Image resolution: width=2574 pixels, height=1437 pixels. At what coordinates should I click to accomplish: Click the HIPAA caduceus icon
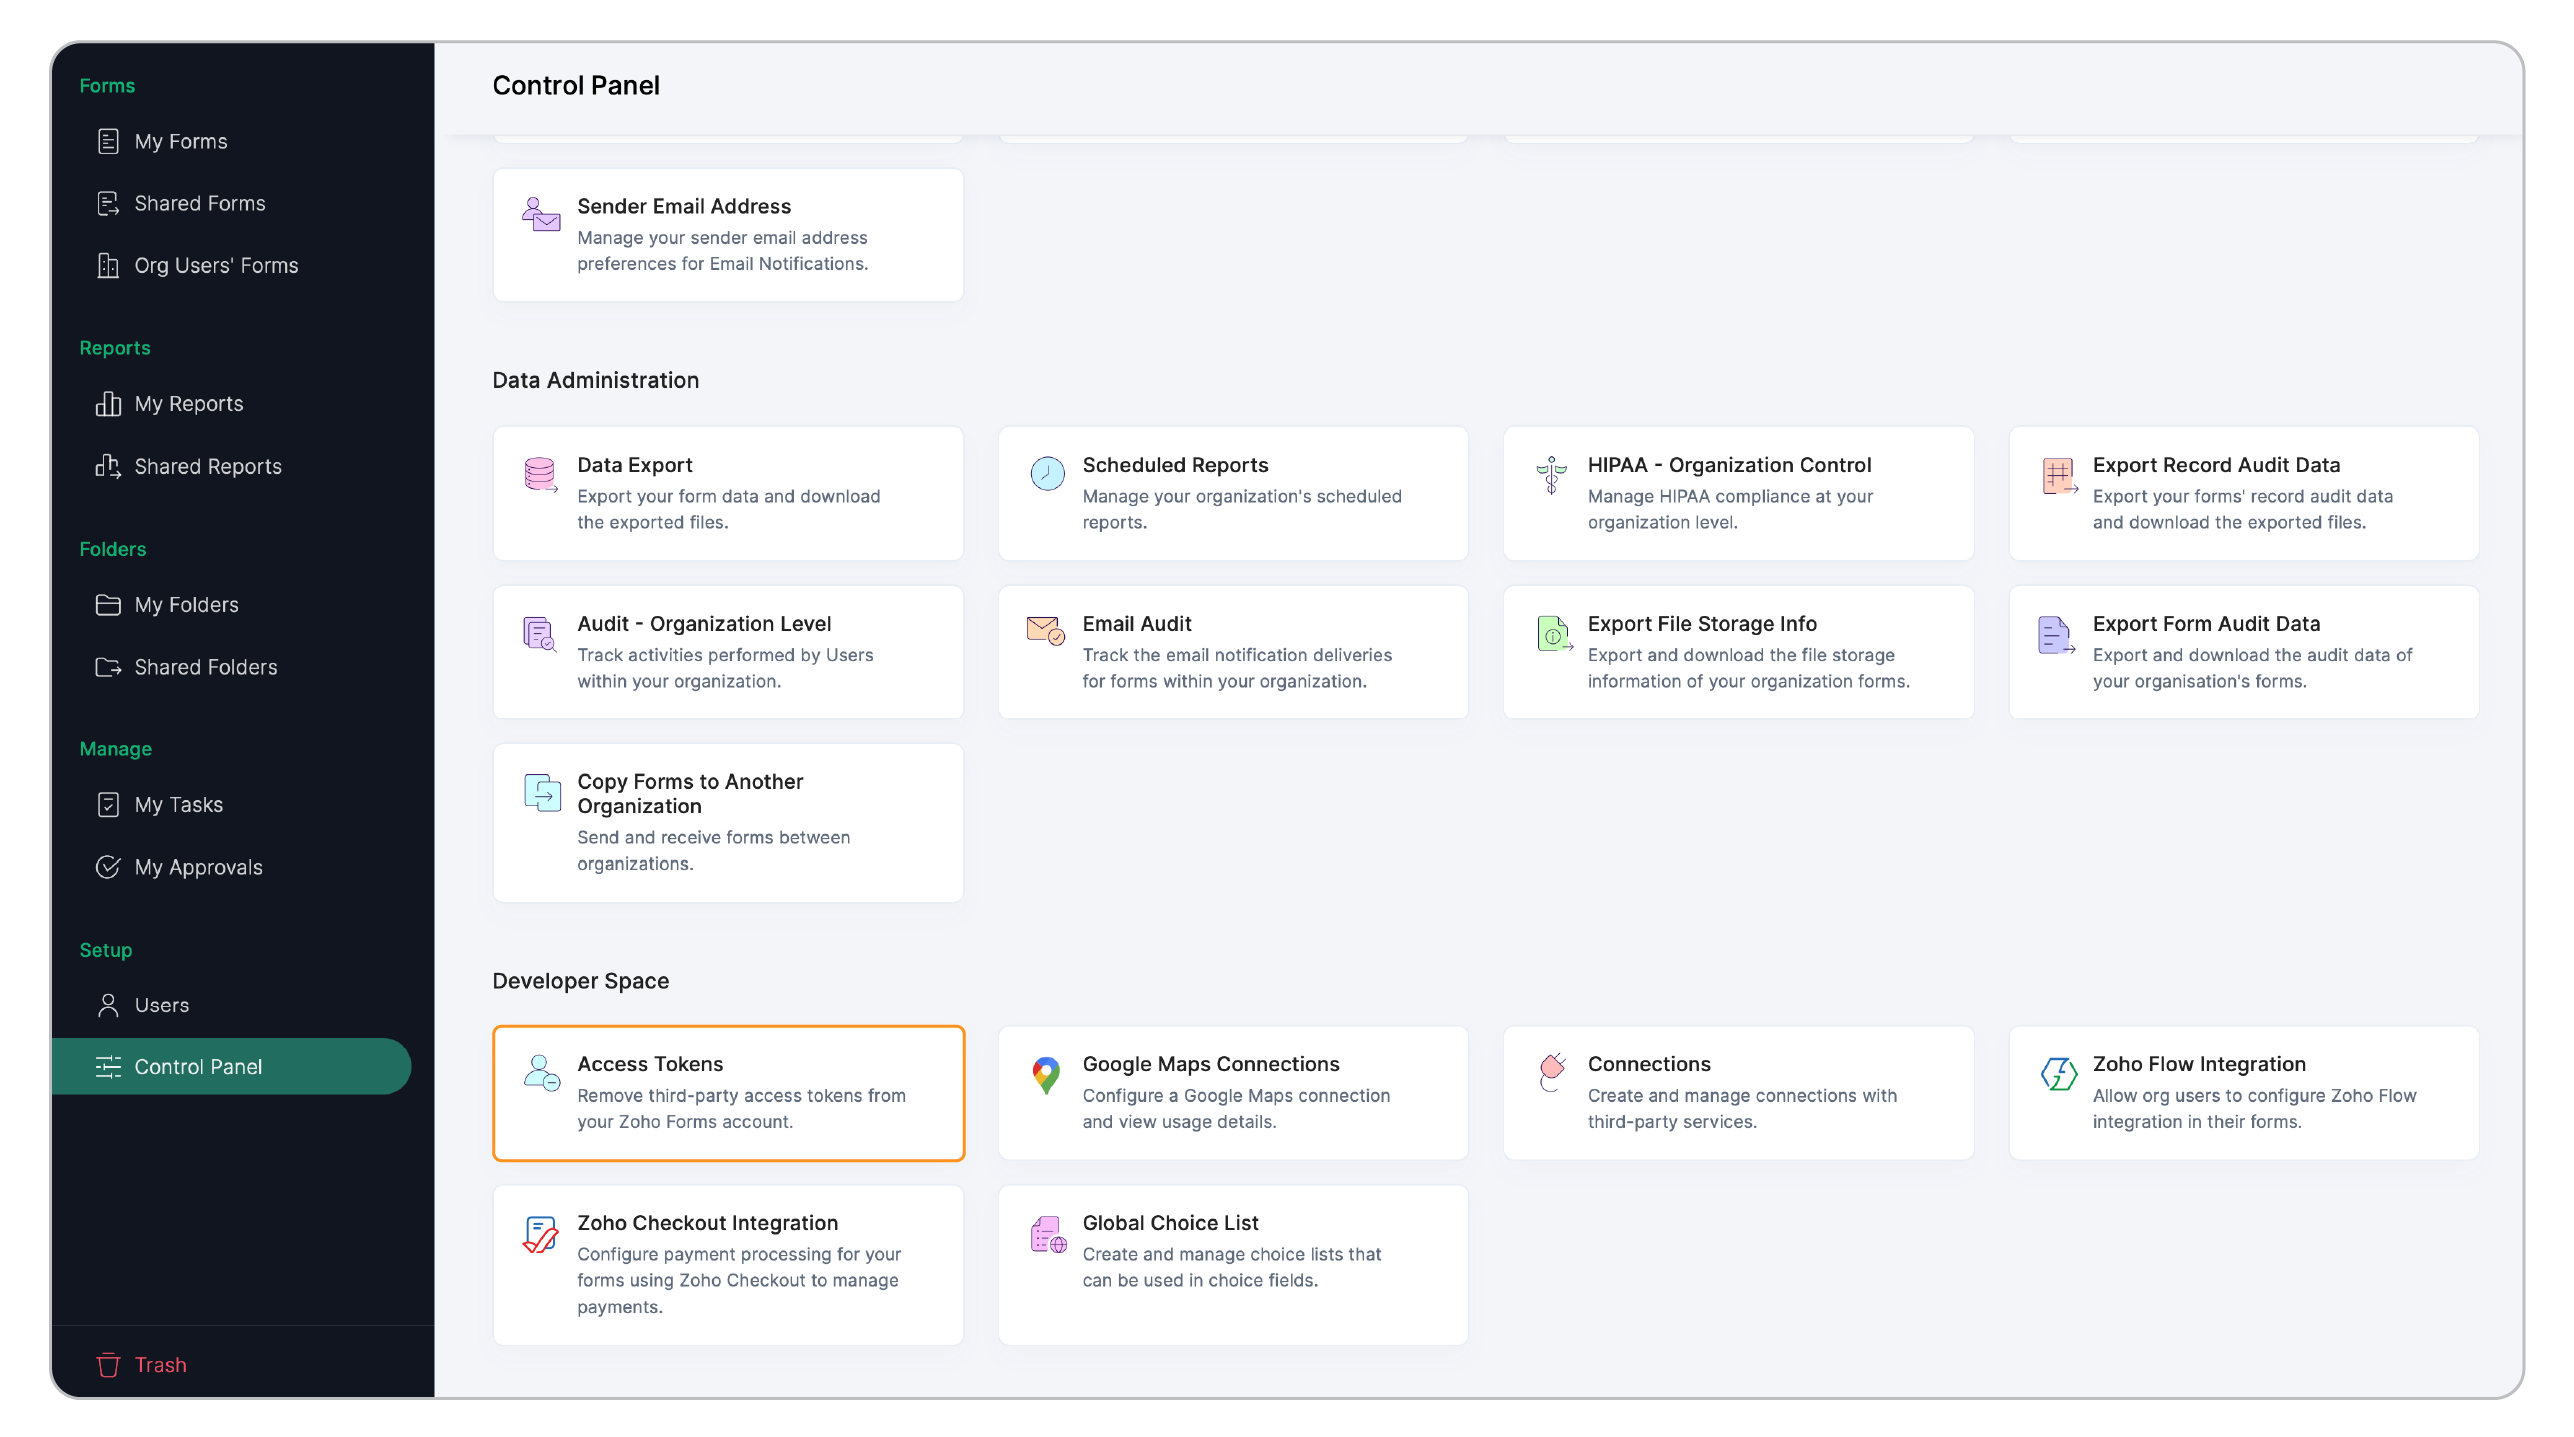[x=1551, y=474]
